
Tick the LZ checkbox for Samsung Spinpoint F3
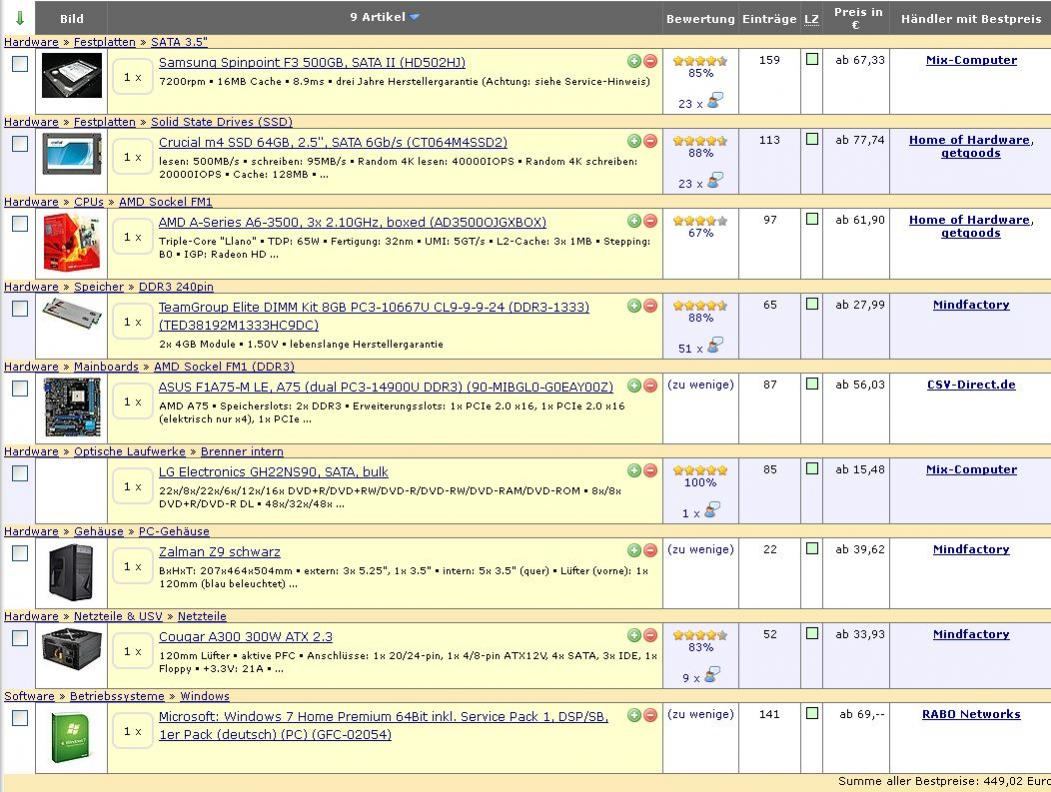(812, 60)
